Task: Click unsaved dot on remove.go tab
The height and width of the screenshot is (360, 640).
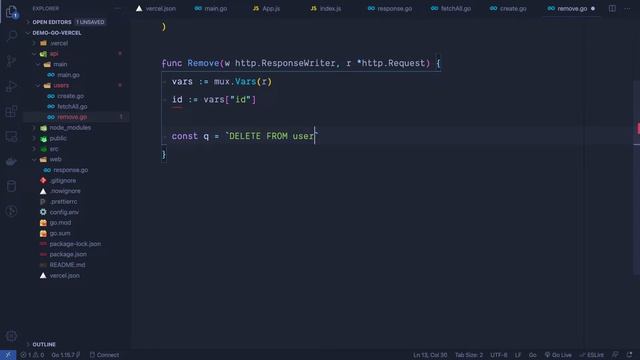Action: [593, 9]
